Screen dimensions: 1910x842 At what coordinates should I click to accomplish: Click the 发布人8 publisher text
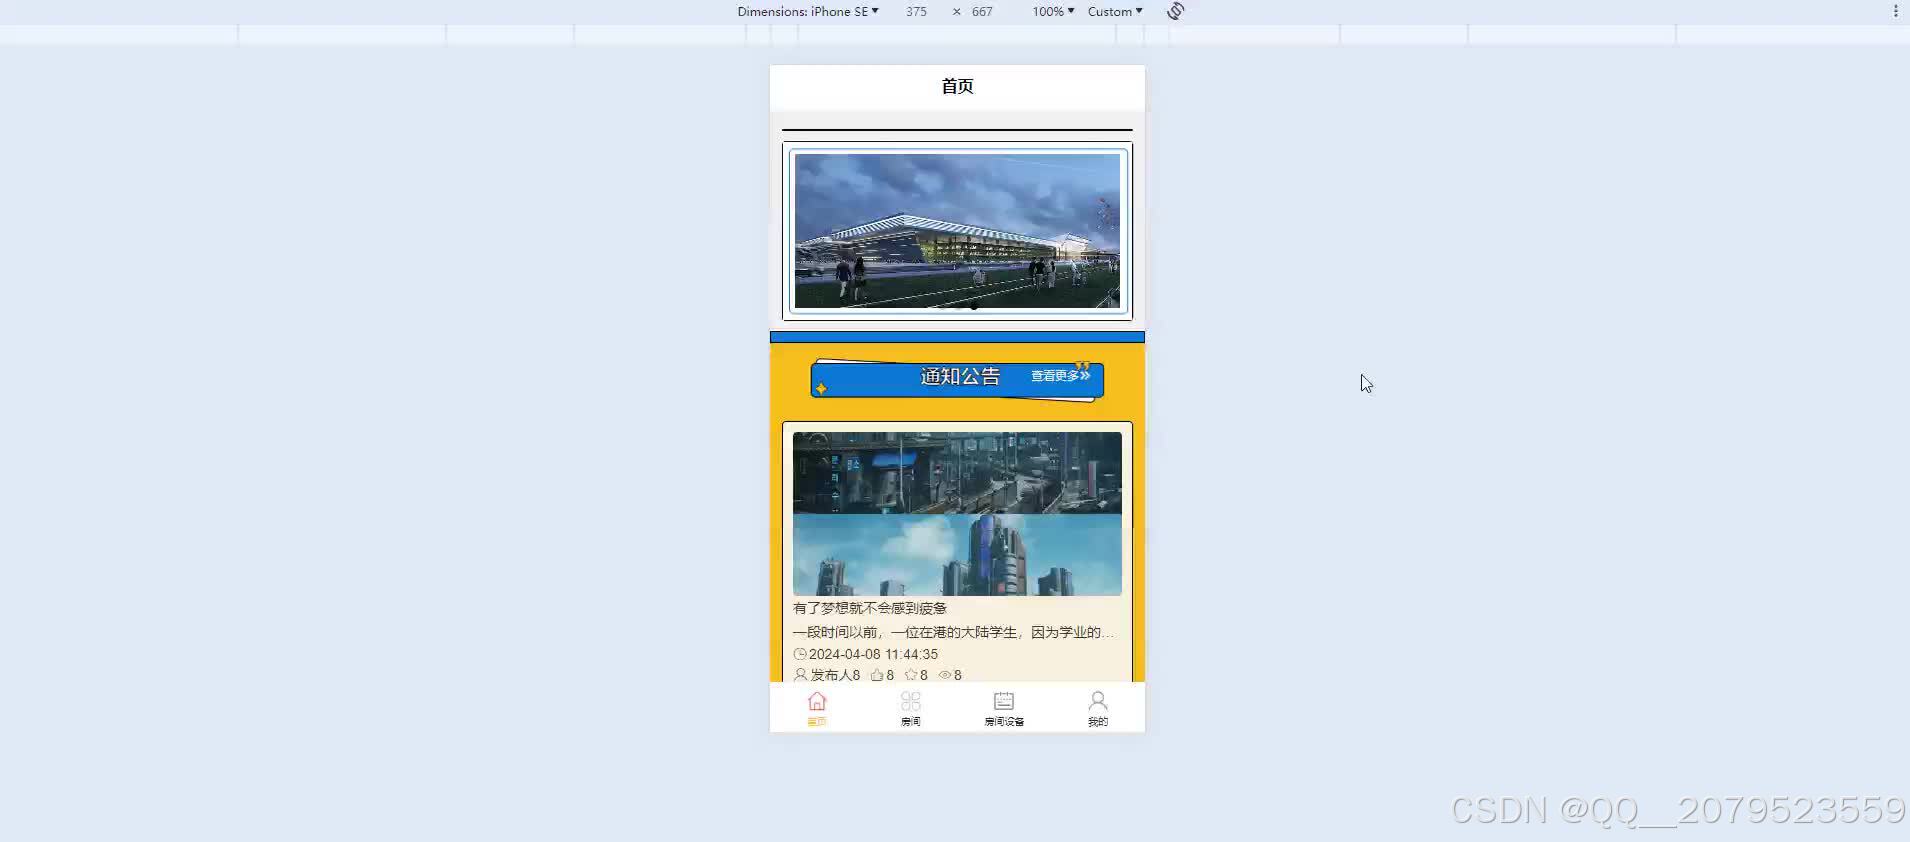pyautogui.click(x=835, y=675)
